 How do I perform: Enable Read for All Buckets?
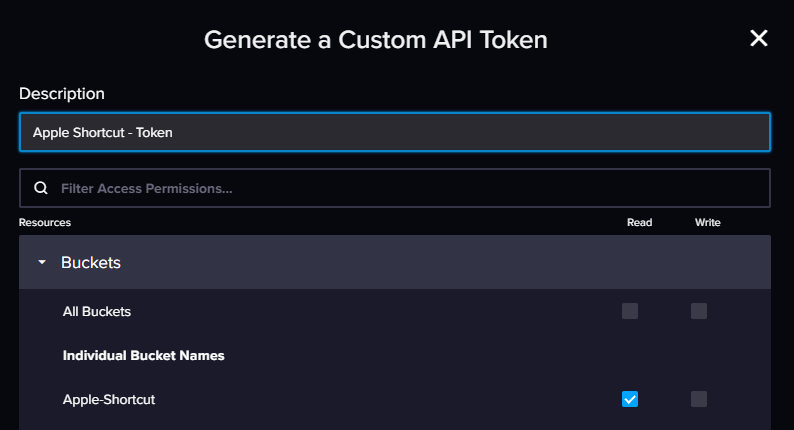630,311
